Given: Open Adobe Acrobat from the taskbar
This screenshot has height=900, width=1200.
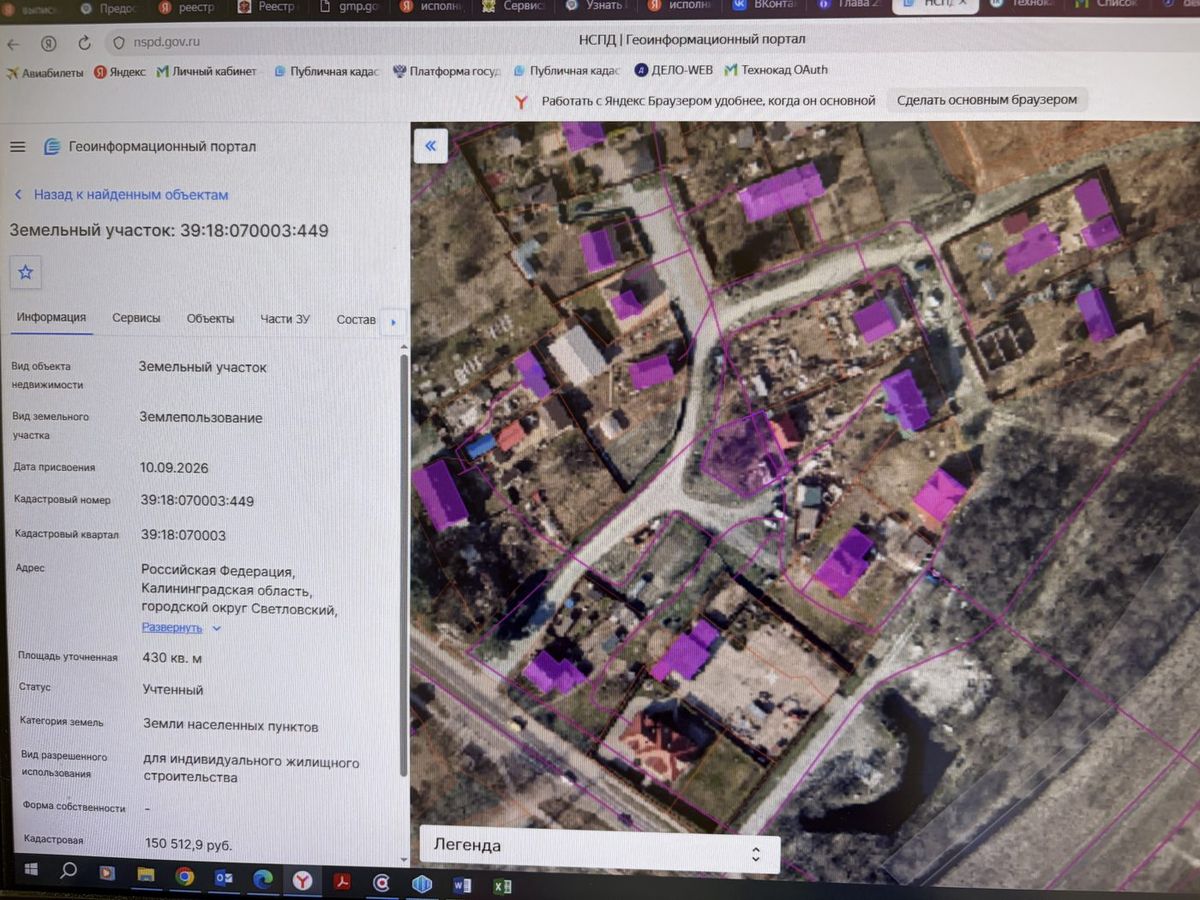Looking at the screenshot, I should pos(341,883).
